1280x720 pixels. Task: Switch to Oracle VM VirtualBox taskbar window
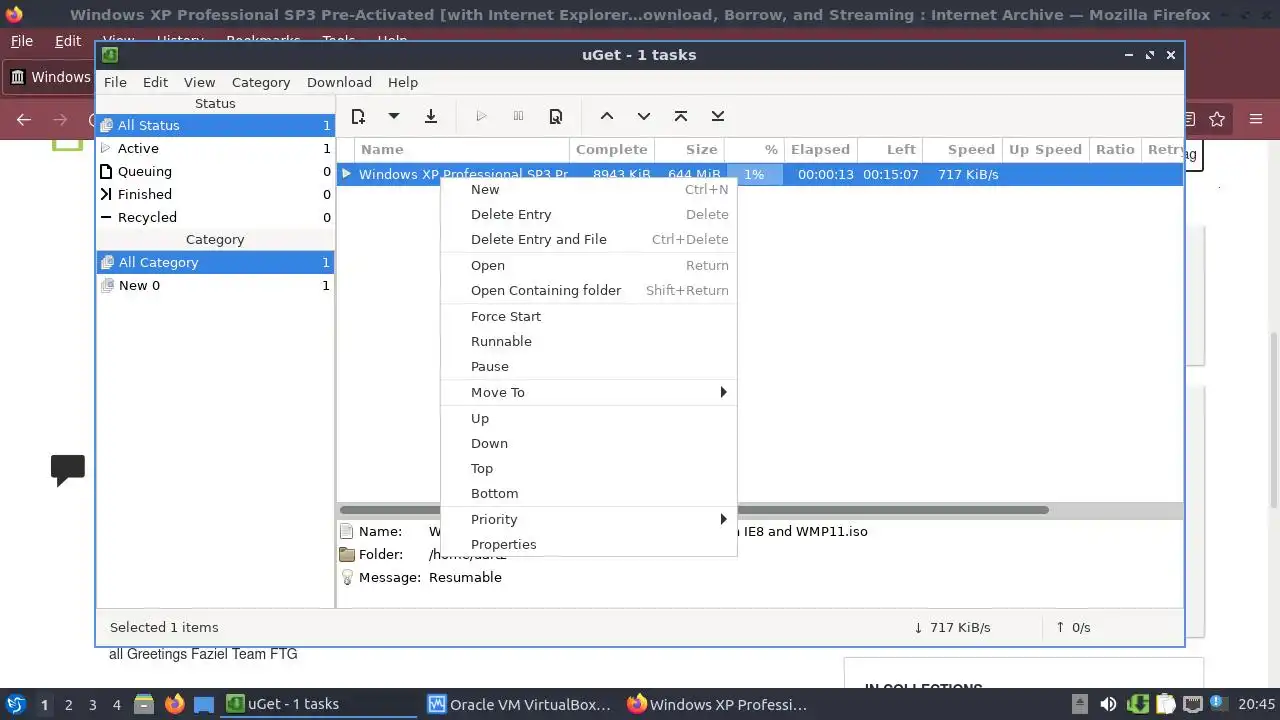click(x=519, y=704)
